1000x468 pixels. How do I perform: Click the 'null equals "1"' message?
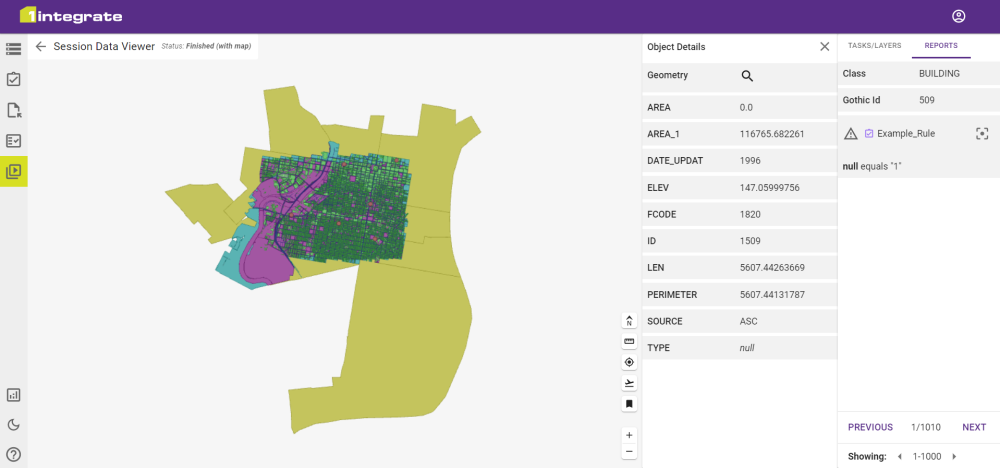pyautogui.click(x=872, y=166)
